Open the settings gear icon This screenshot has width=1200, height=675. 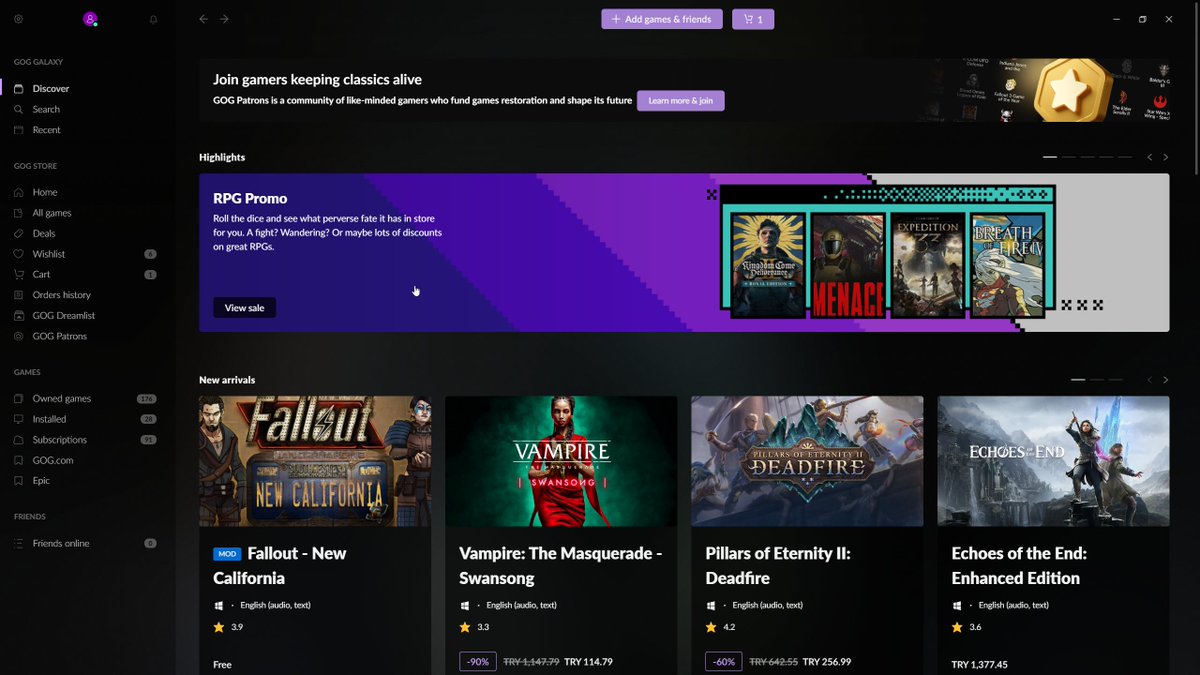click(18, 19)
